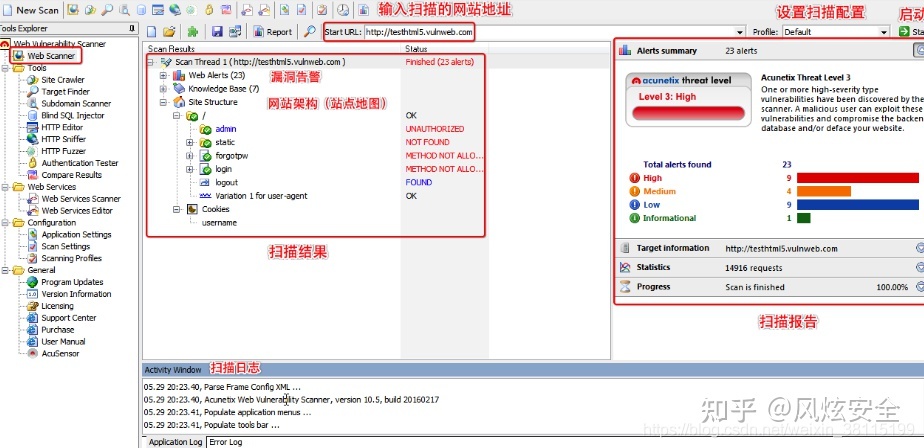The image size is (924, 448).
Task: Collapse the Scan Thread 1 node
Action: (150, 62)
